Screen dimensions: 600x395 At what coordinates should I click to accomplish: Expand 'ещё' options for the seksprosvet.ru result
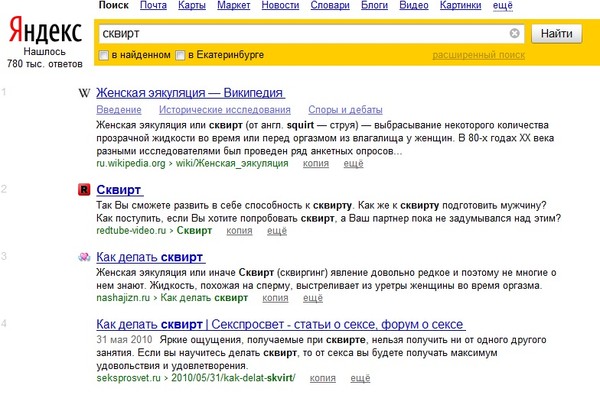(360, 378)
